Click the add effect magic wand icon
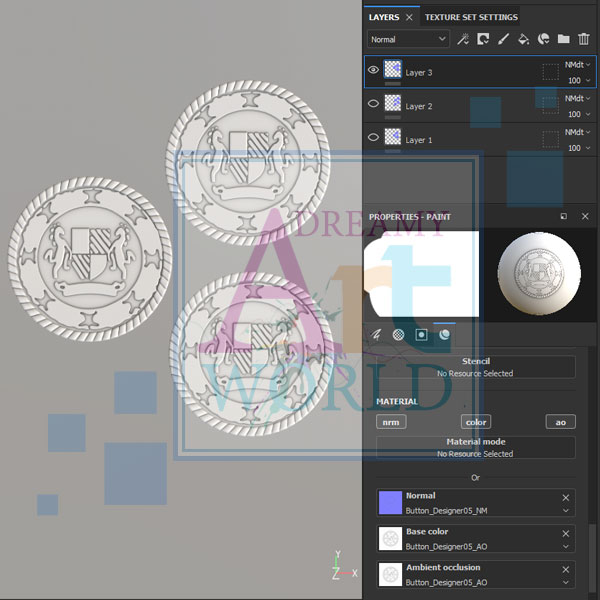The image size is (600, 600). [463, 39]
